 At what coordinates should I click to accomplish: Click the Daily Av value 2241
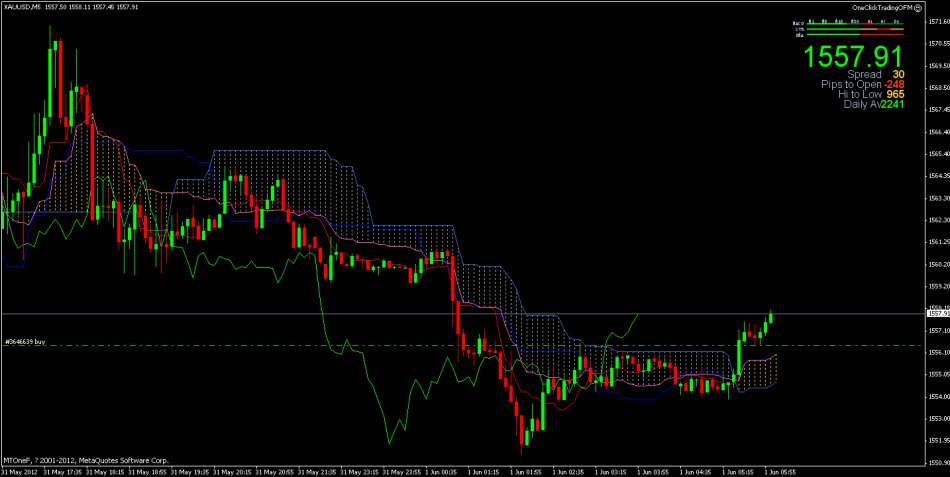point(893,105)
